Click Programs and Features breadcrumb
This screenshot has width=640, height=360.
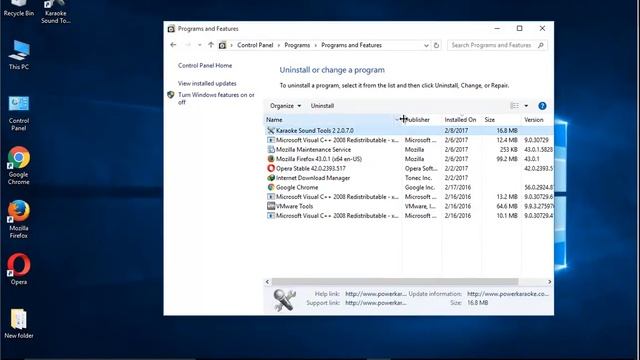pyautogui.click(x=351, y=45)
